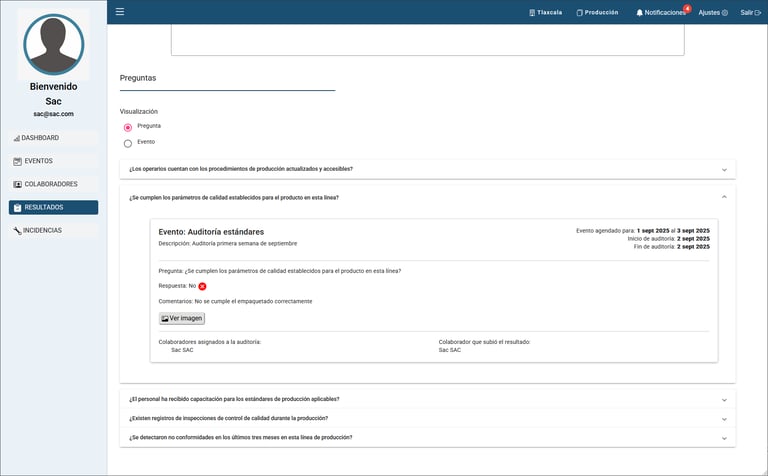Open the Notificaciones link
Screen dimensions: 768x476
click(661, 13)
